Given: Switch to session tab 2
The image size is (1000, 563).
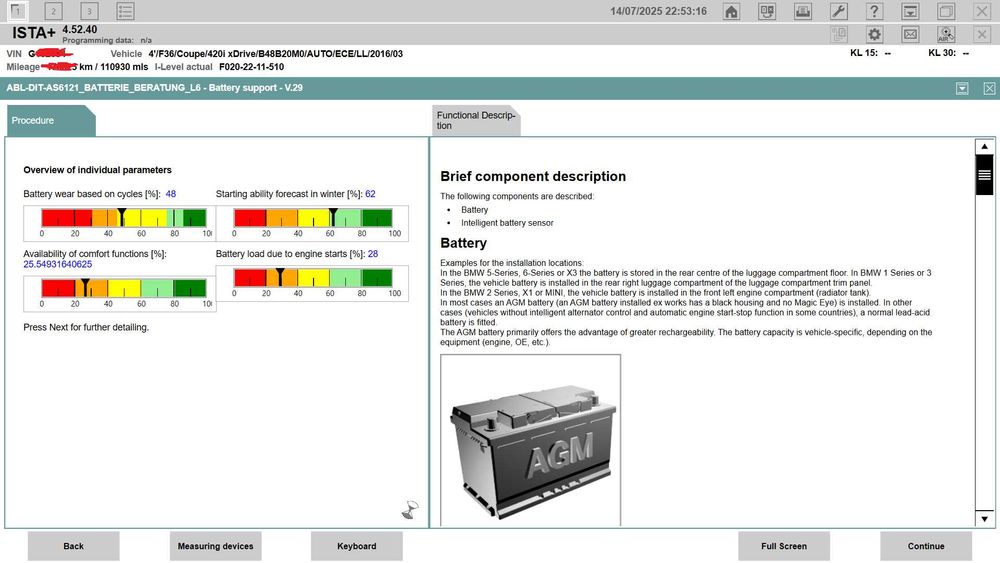Looking at the screenshot, I should 54,10.
